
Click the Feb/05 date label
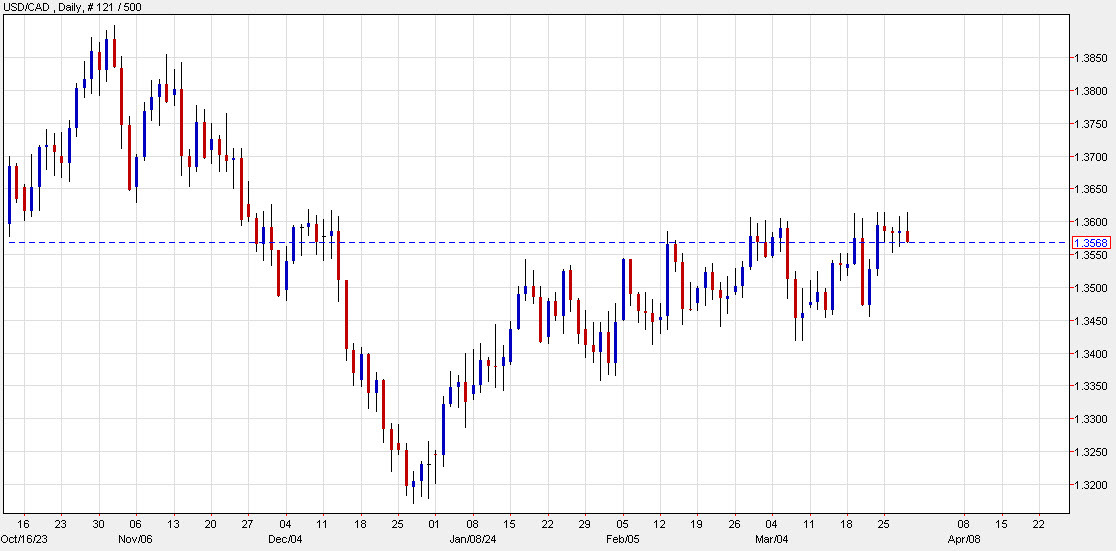(x=623, y=539)
